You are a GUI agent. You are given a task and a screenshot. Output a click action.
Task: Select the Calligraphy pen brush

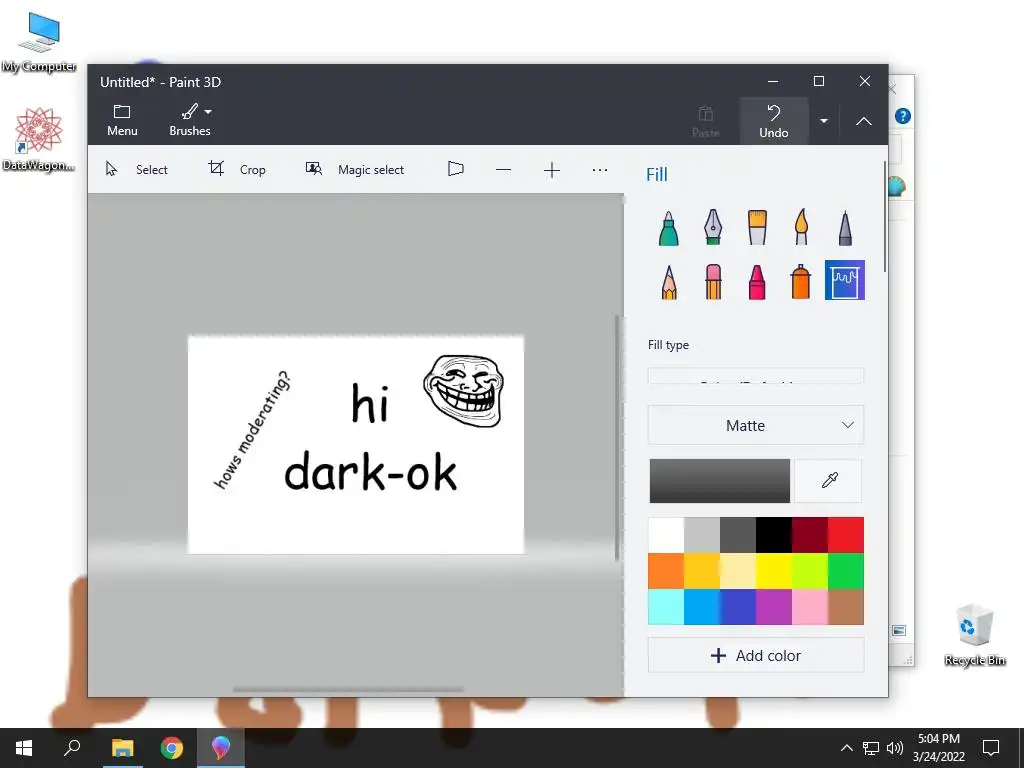[712, 228]
